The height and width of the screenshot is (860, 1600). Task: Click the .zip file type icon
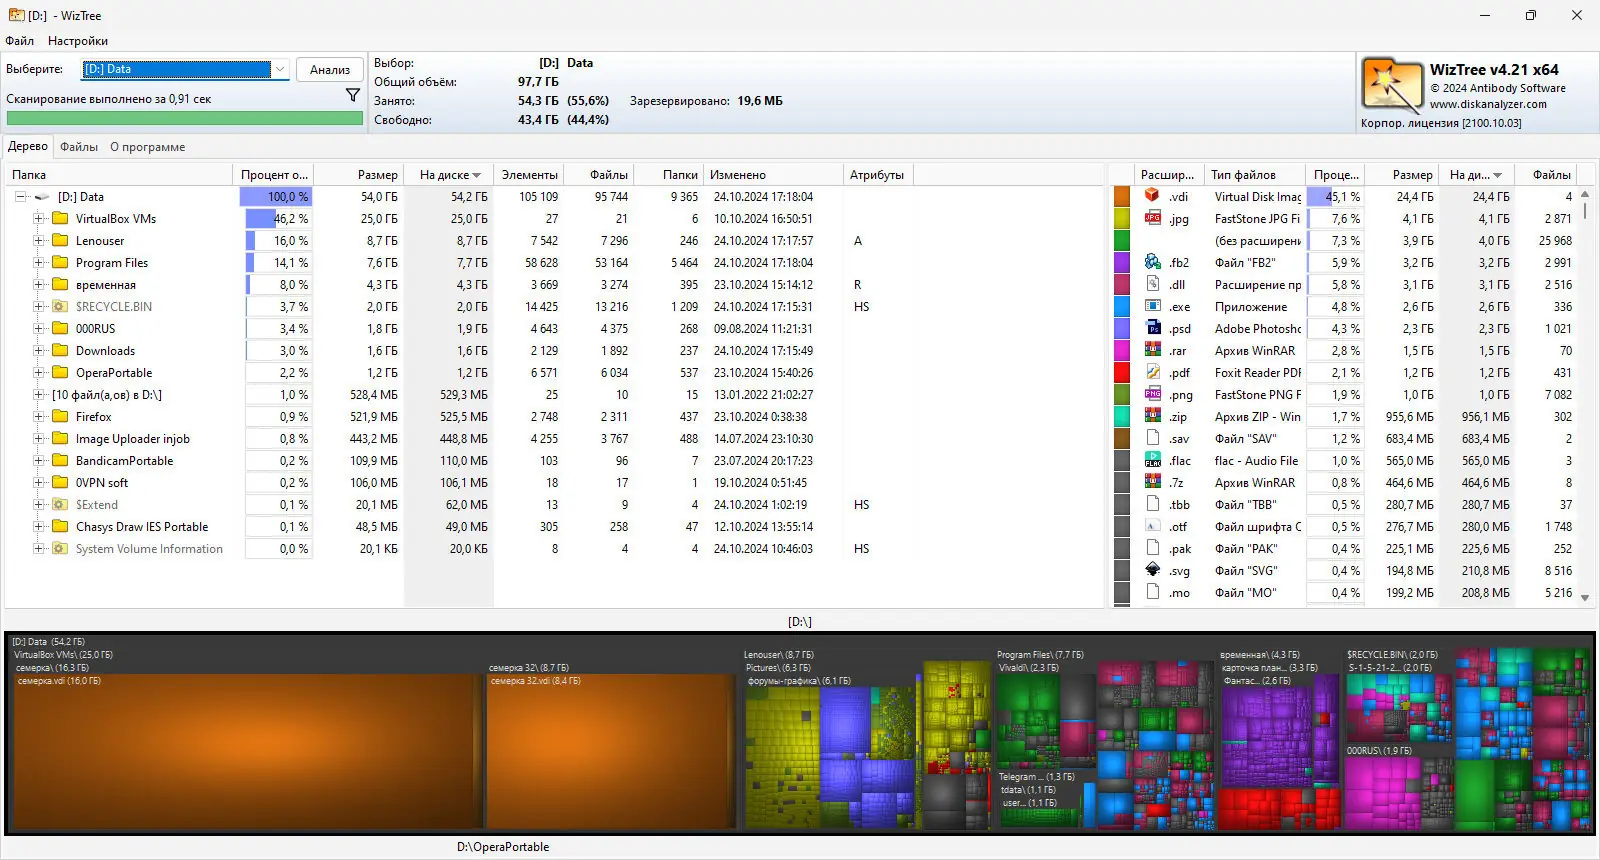point(1153,416)
